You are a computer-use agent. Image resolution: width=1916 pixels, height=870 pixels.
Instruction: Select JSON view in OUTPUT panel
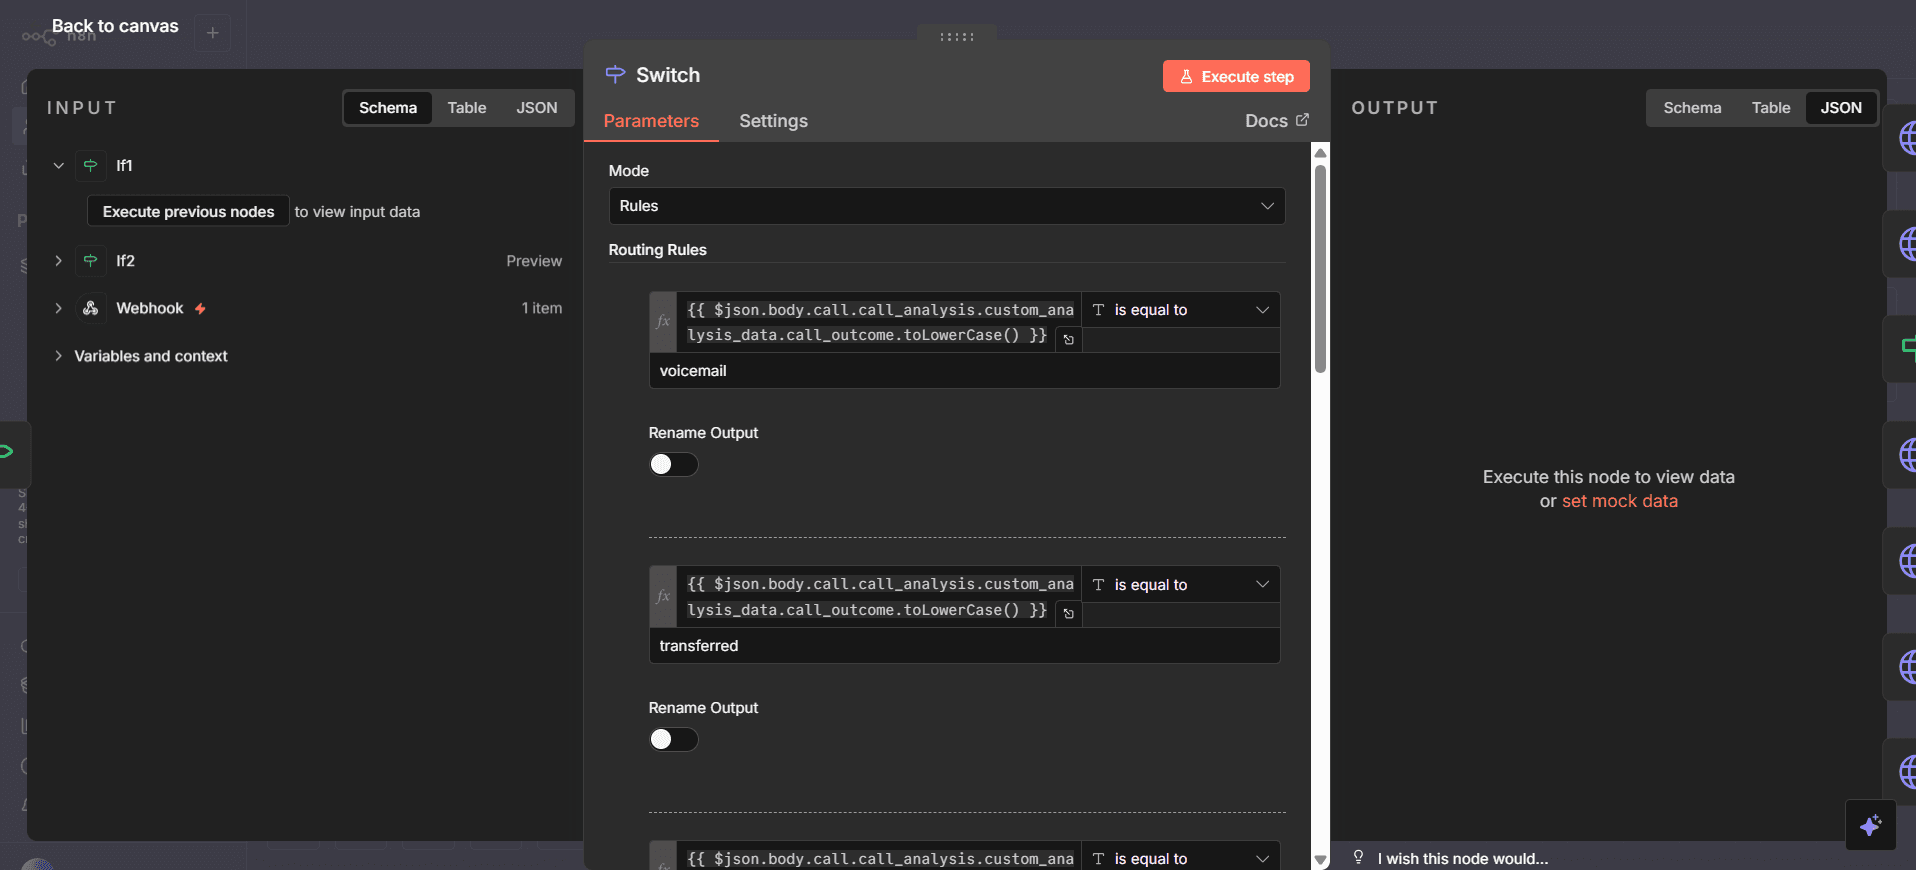(1841, 108)
